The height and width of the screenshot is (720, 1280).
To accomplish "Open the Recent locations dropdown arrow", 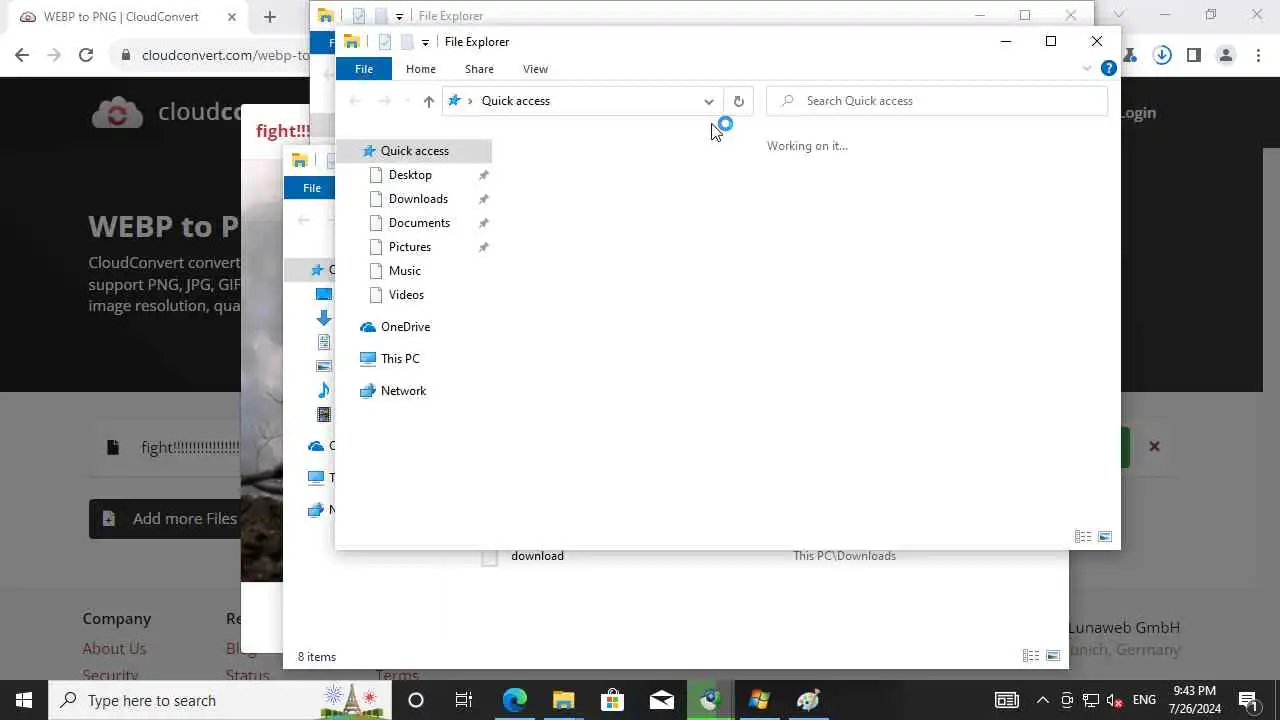I will click(407, 101).
